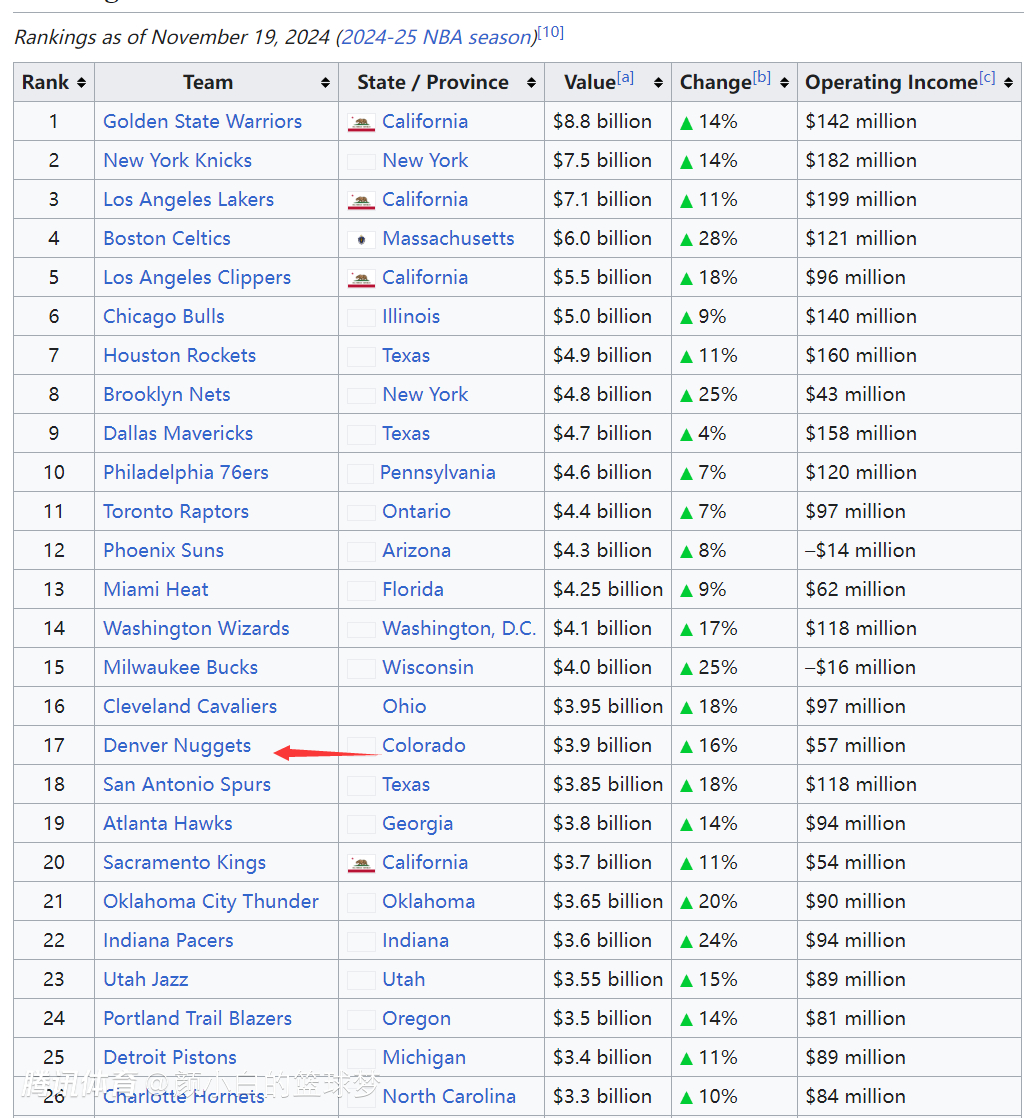Sort table by Rank column arrows

[81, 83]
